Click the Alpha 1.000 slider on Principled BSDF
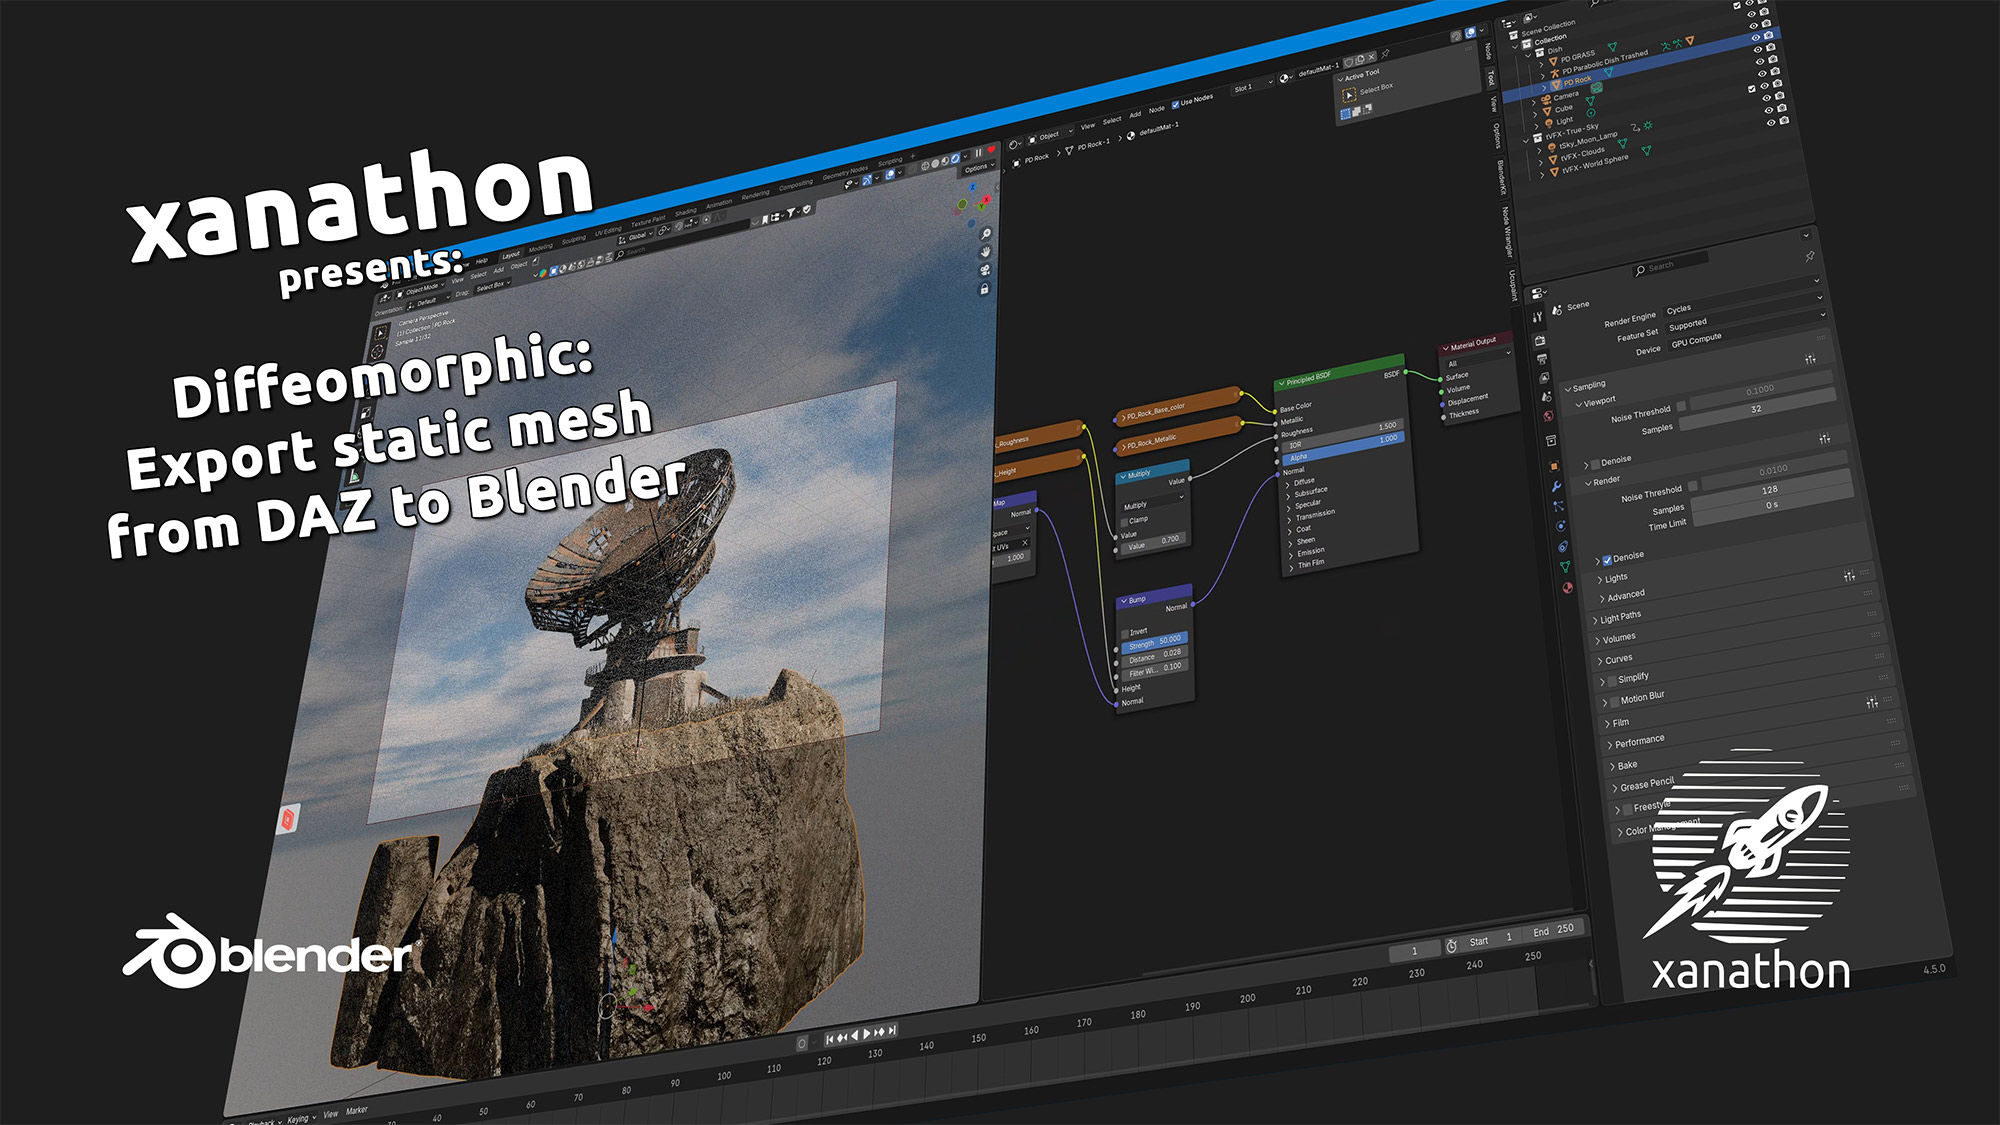This screenshot has width=2000, height=1125. 1345,448
